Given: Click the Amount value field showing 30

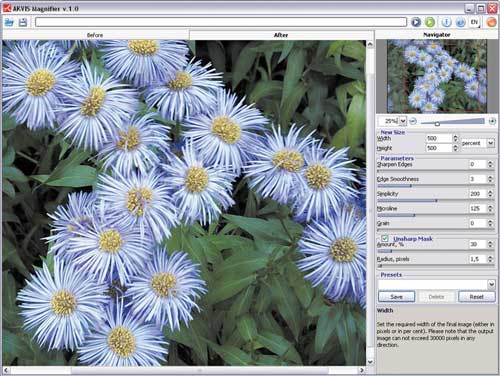Looking at the screenshot, I should tap(477, 244).
